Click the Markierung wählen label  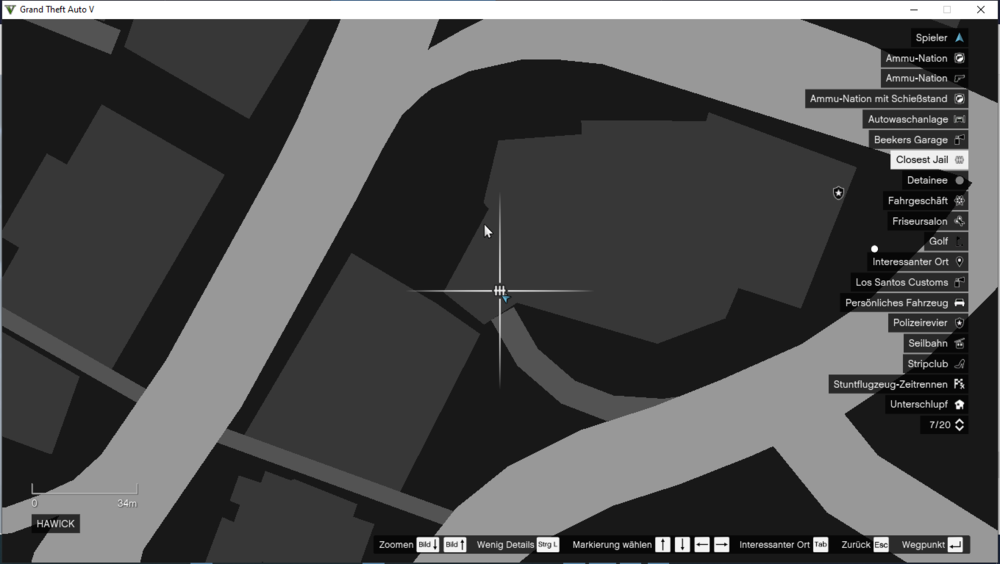tap(612, 545)
